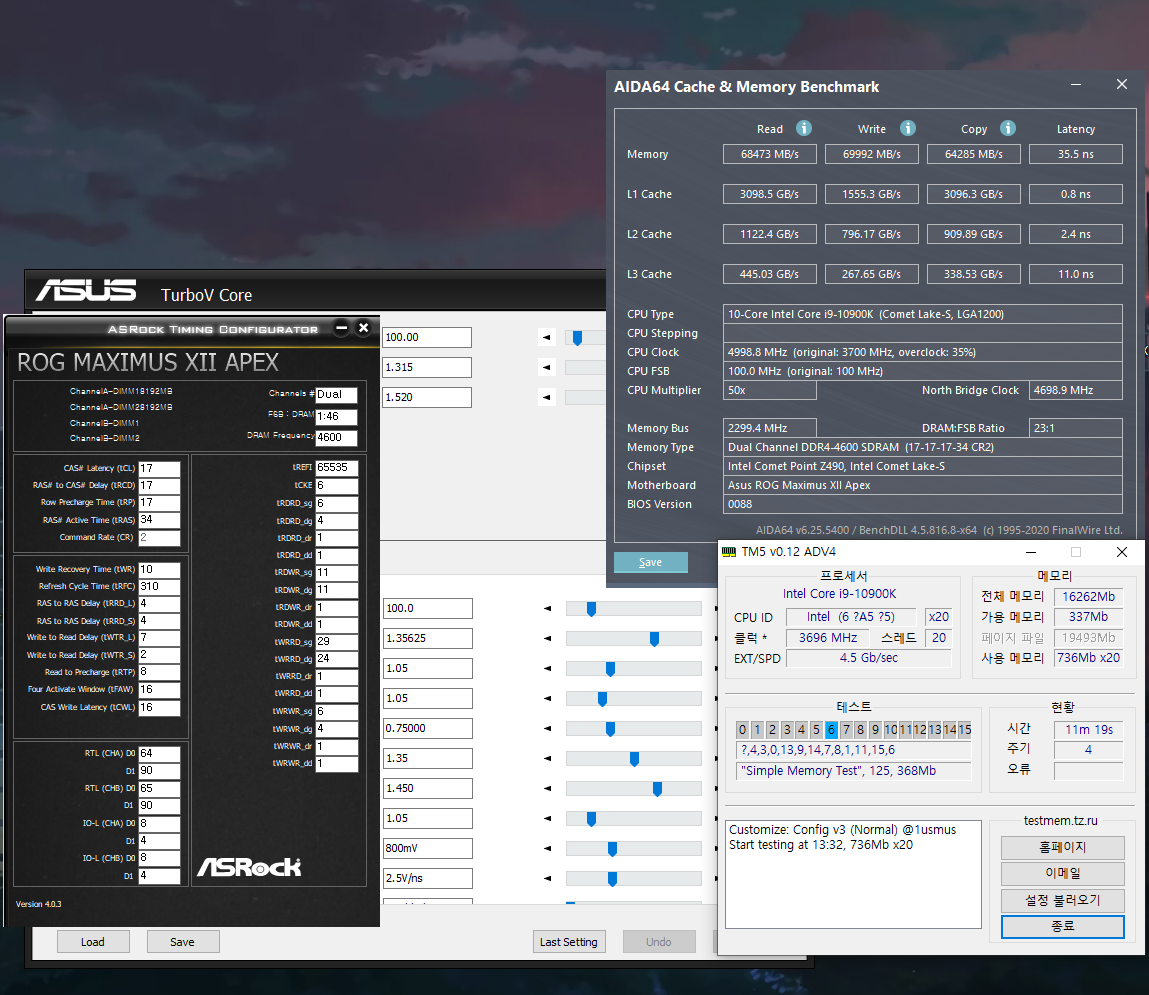Click the Memory Write 69992 MB/s field

[871, 154]
